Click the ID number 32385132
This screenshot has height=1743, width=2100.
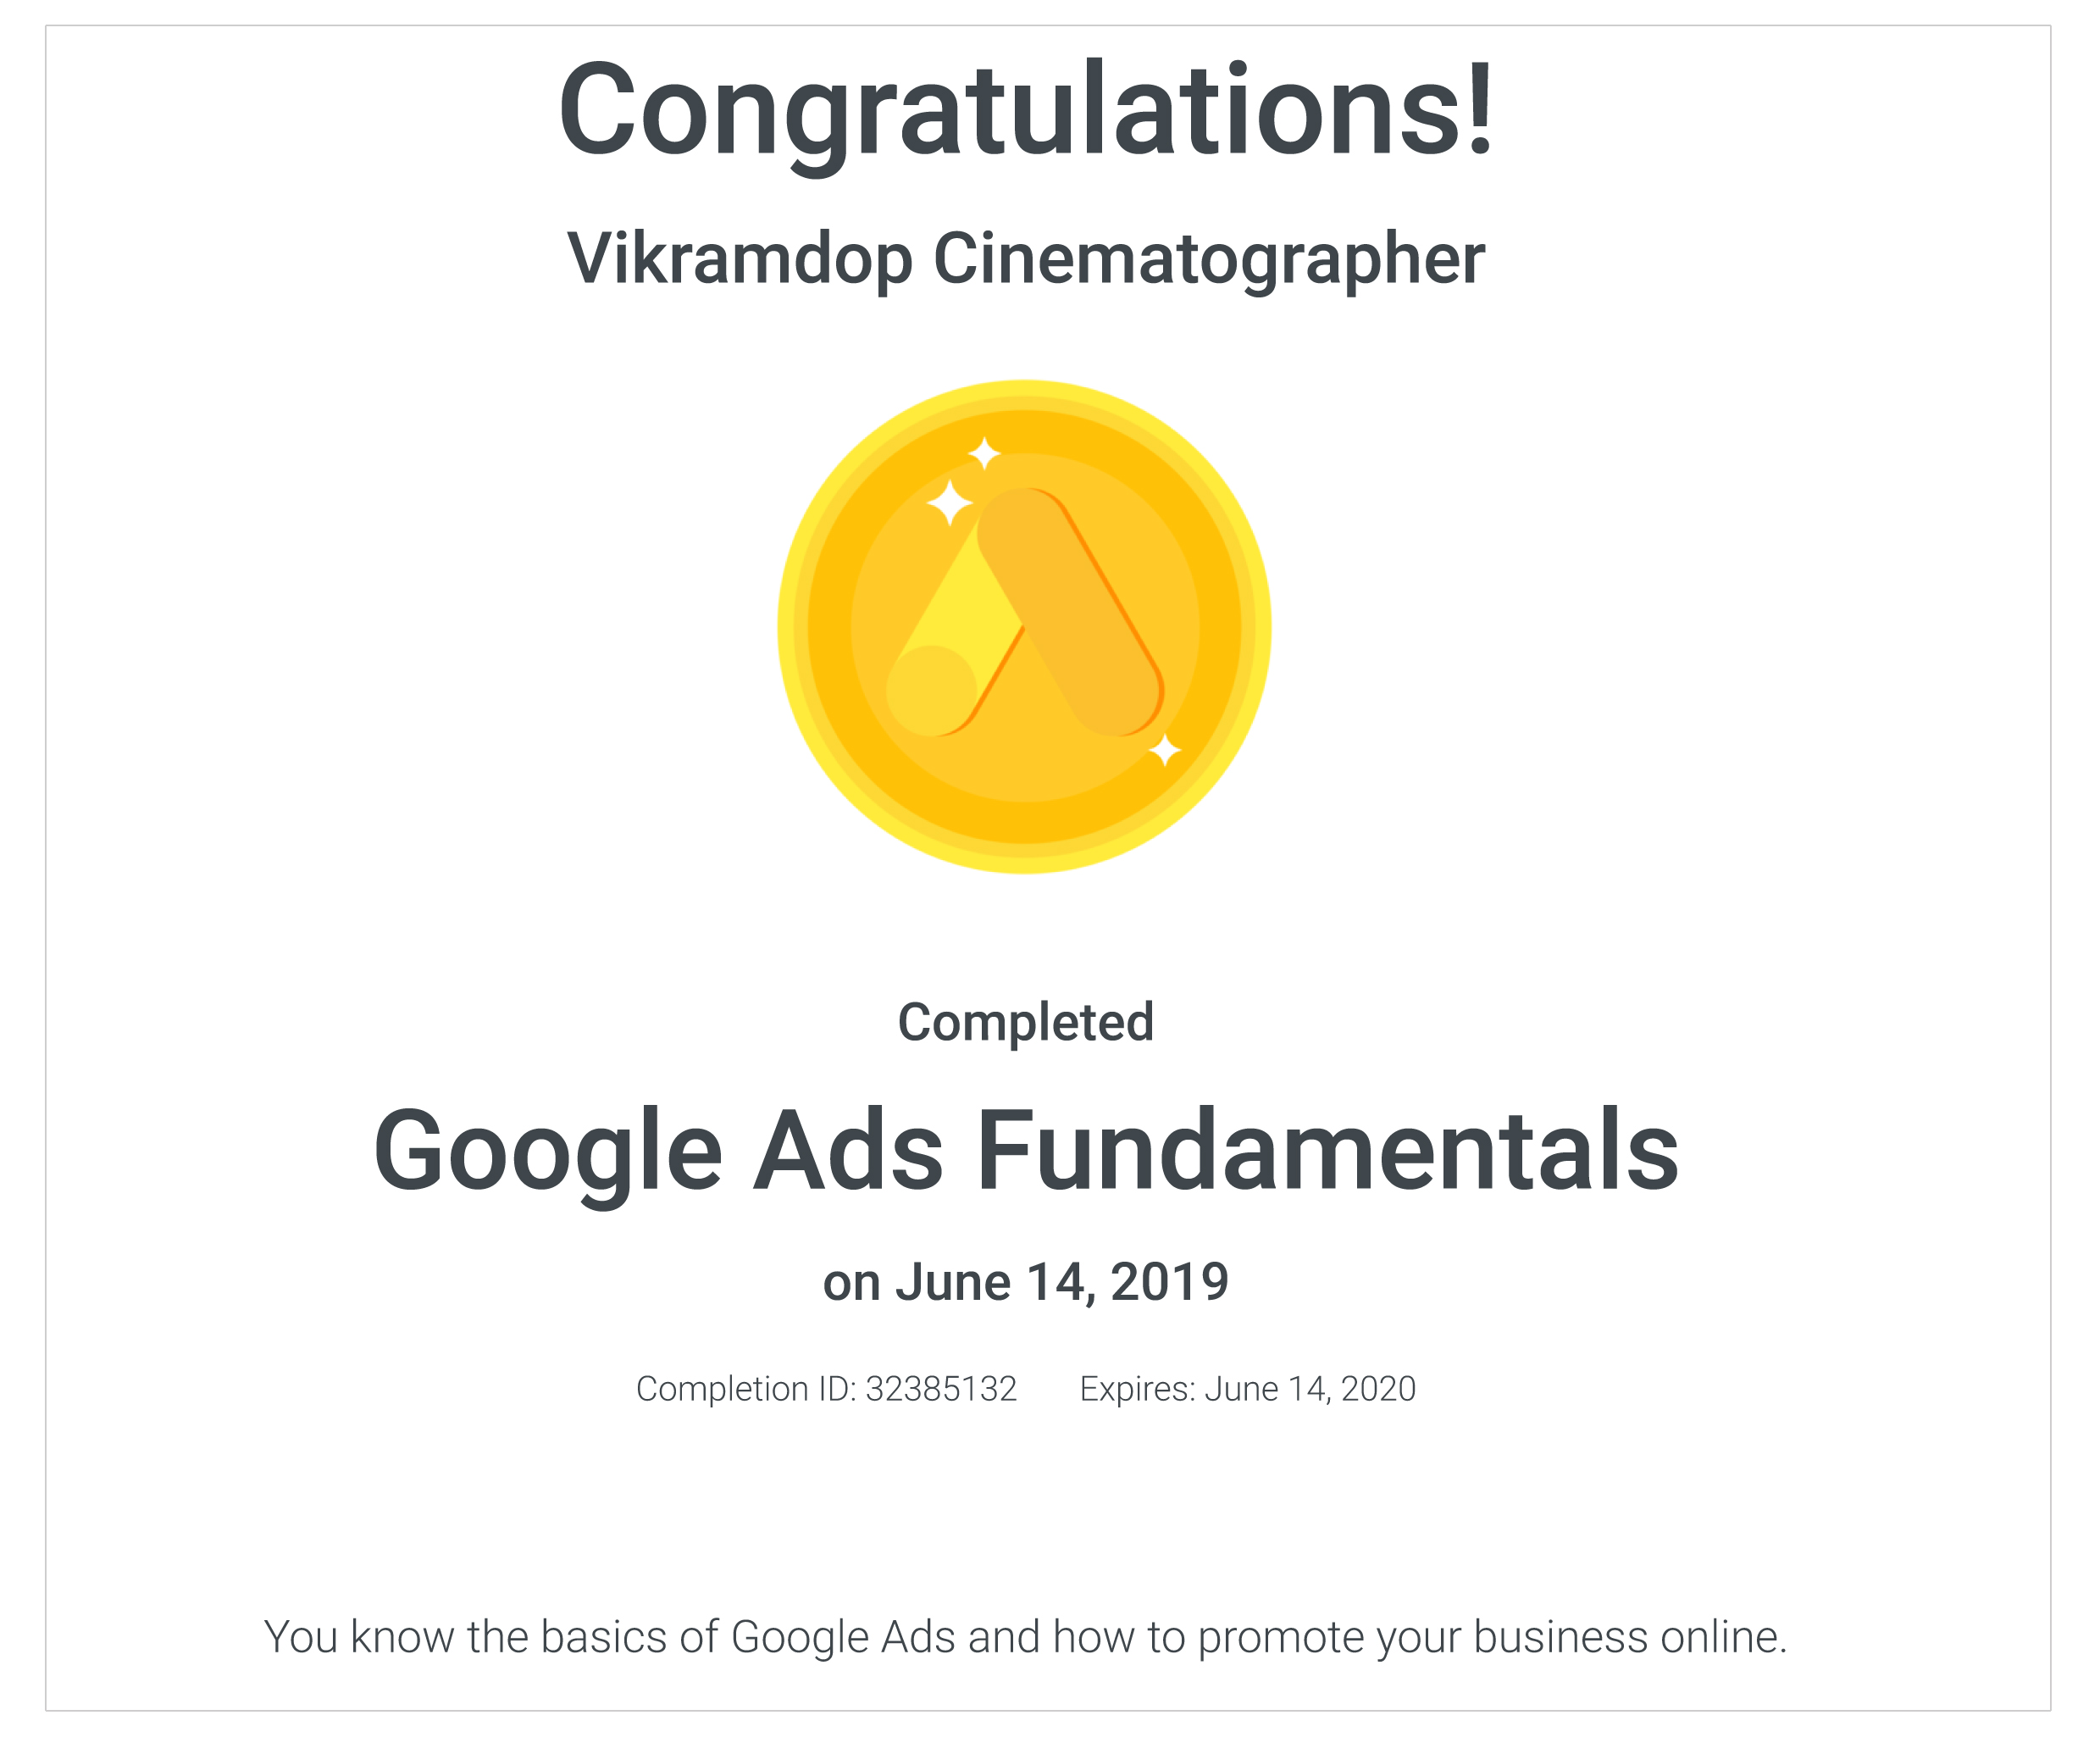click(940, 1389)
